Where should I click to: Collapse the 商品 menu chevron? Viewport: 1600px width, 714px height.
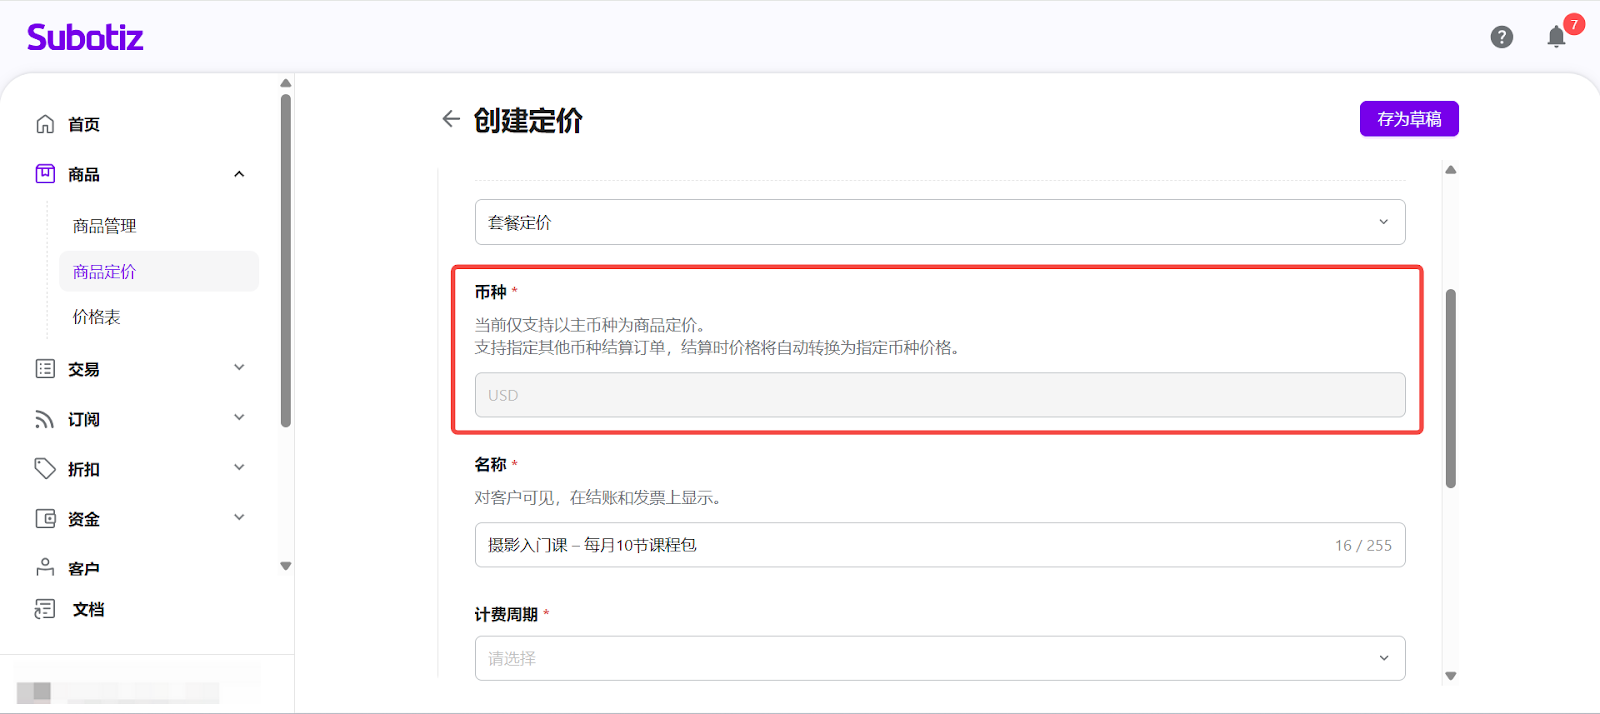point(239,174)
